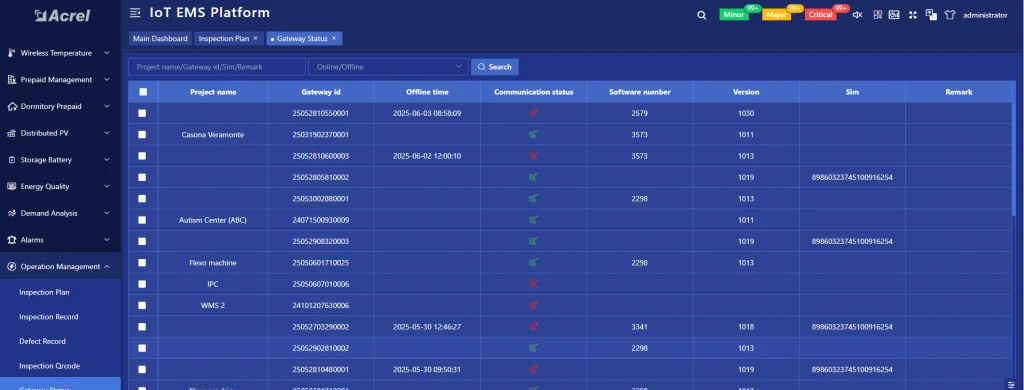Select the Casona Veramonte row checkbox
Image resolution: width=1024 pixels, height=390 pixels.
pos(142,135)
